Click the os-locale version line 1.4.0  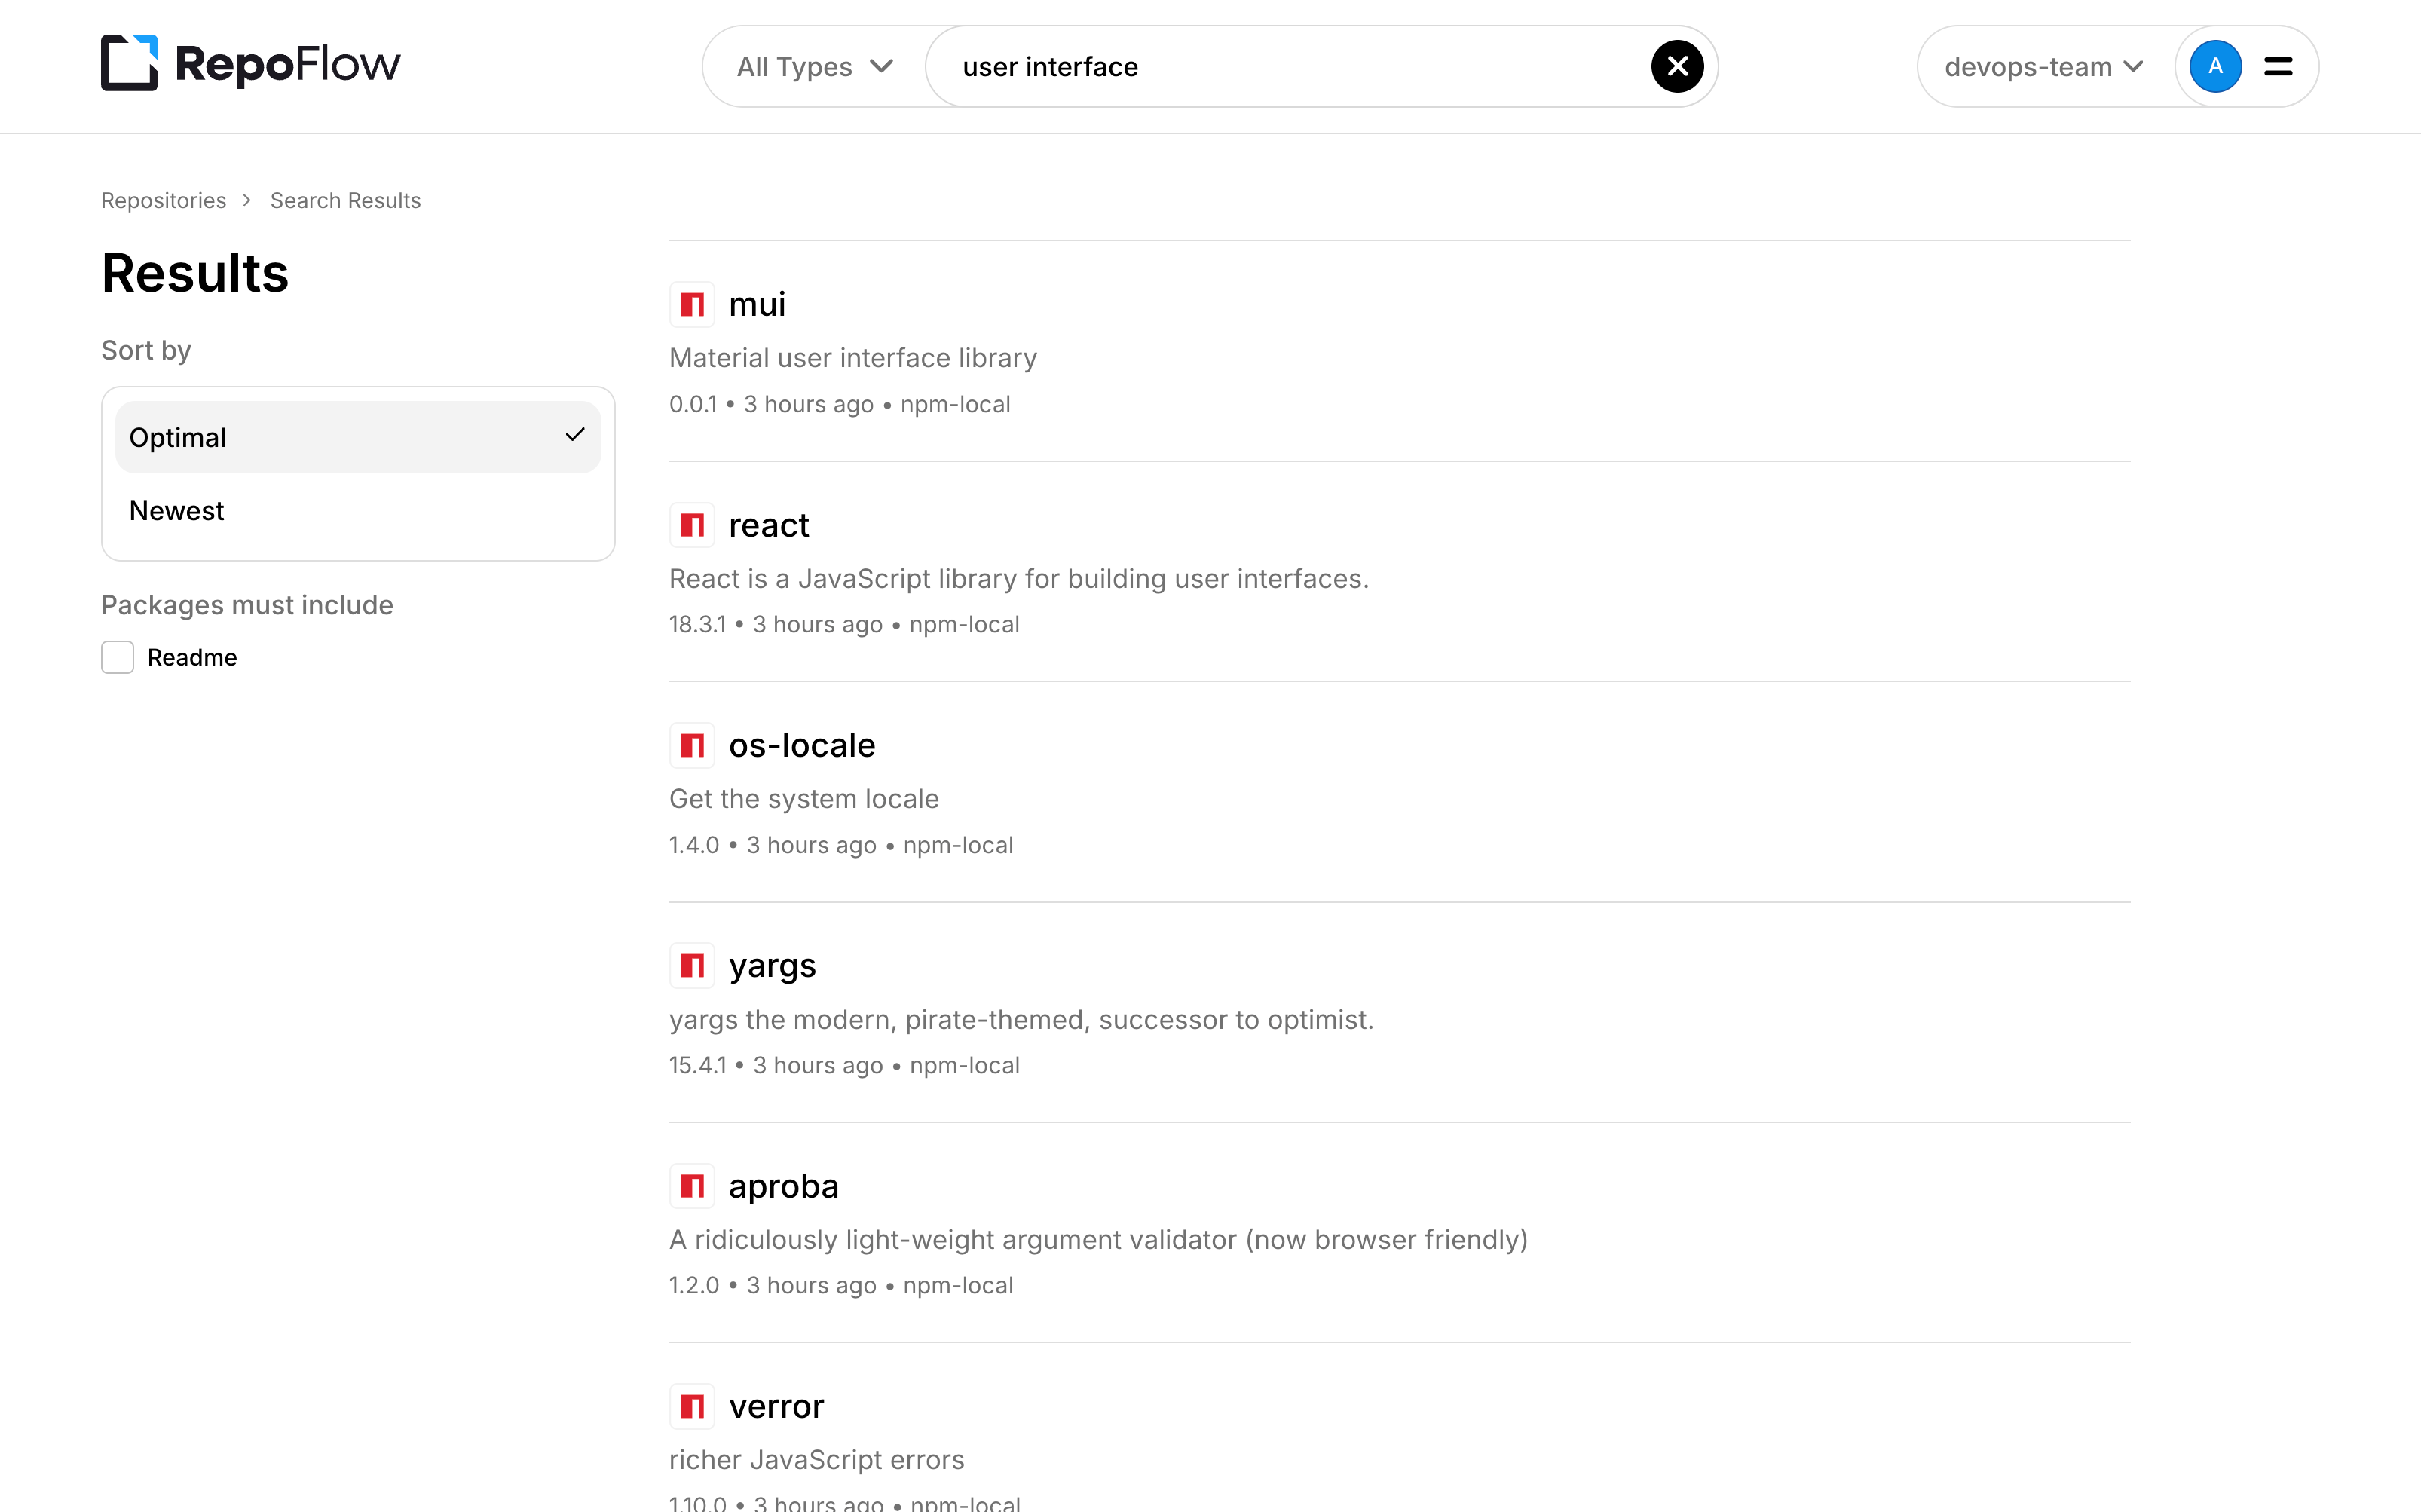tap(841, 845)
